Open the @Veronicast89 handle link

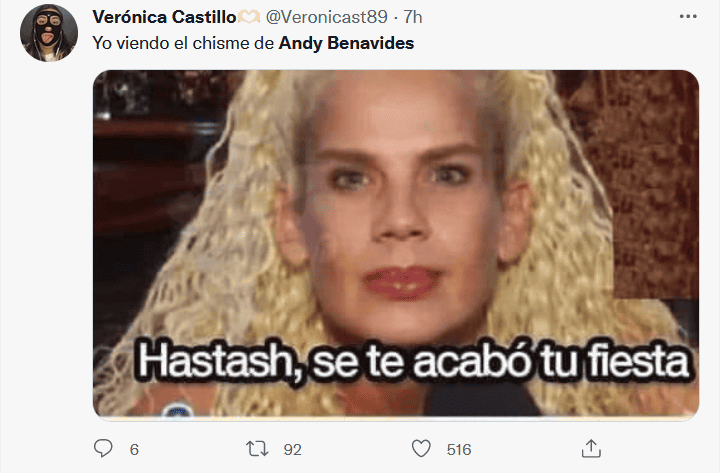point(326,17)
